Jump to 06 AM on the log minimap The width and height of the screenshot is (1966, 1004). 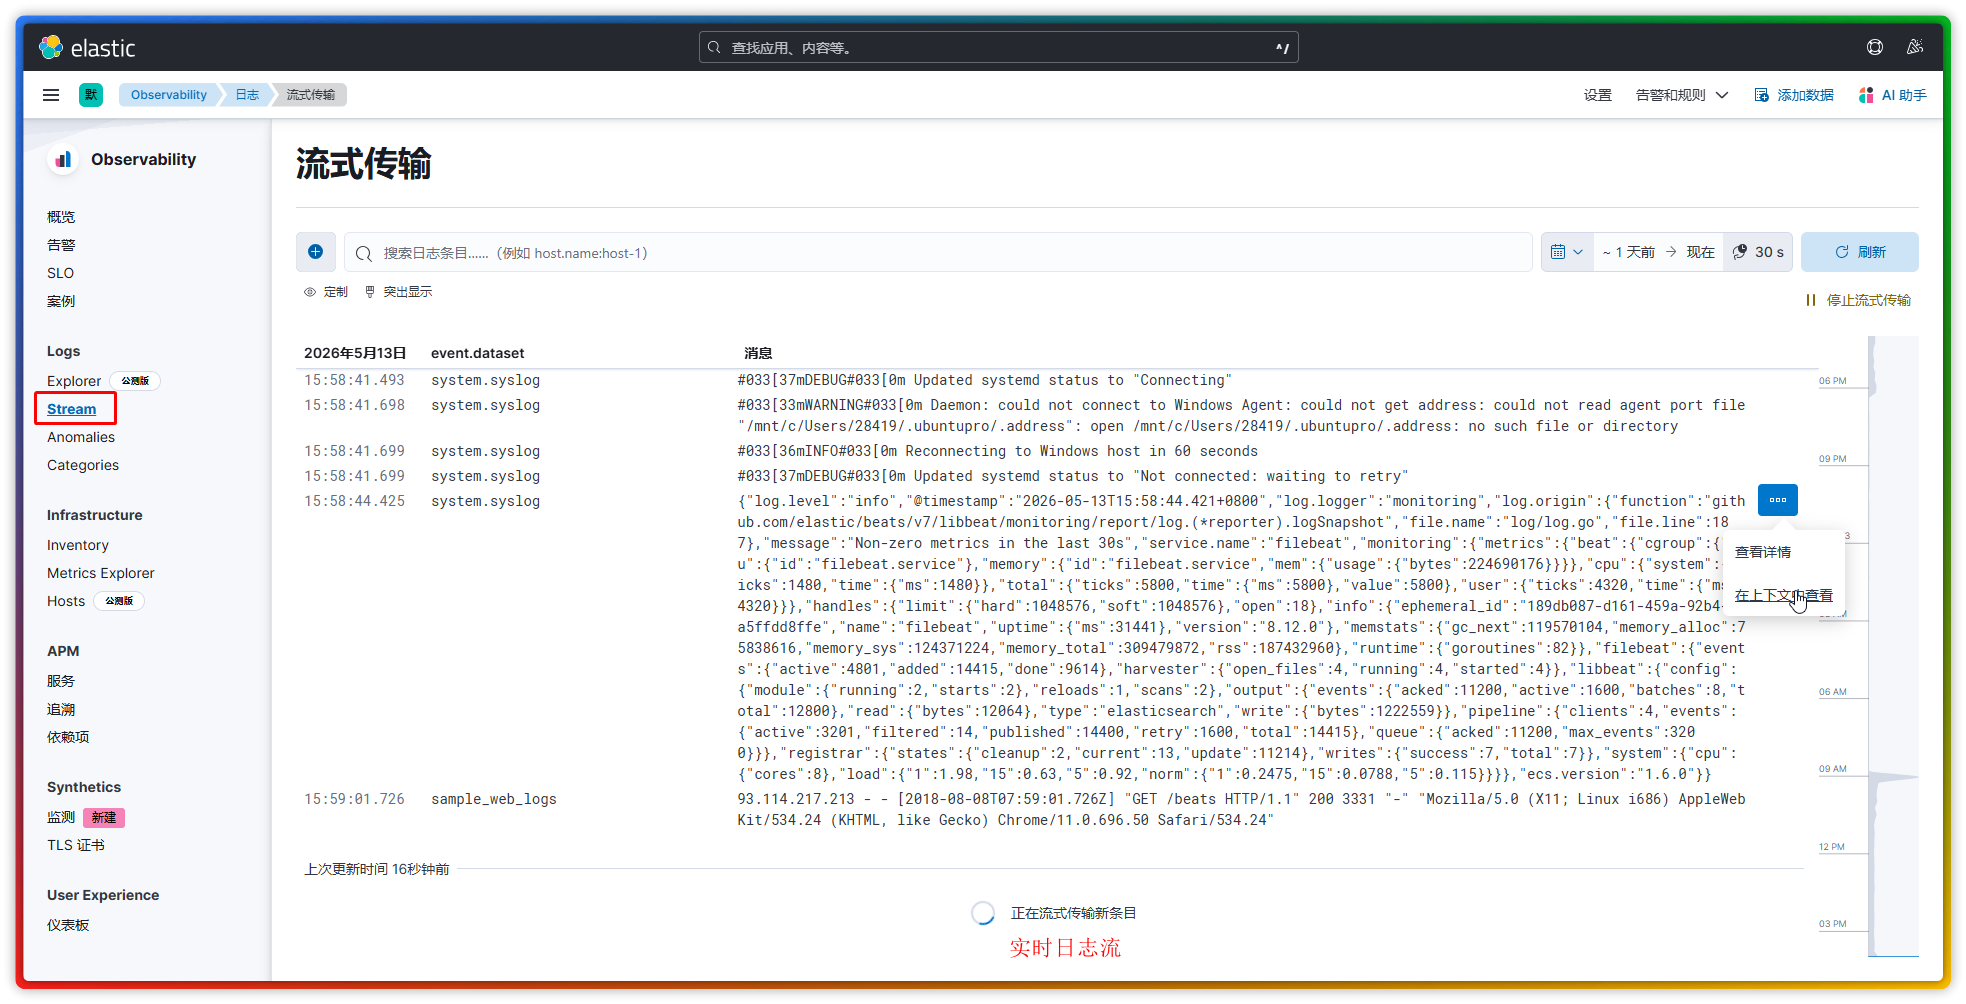pos(1832,692)
